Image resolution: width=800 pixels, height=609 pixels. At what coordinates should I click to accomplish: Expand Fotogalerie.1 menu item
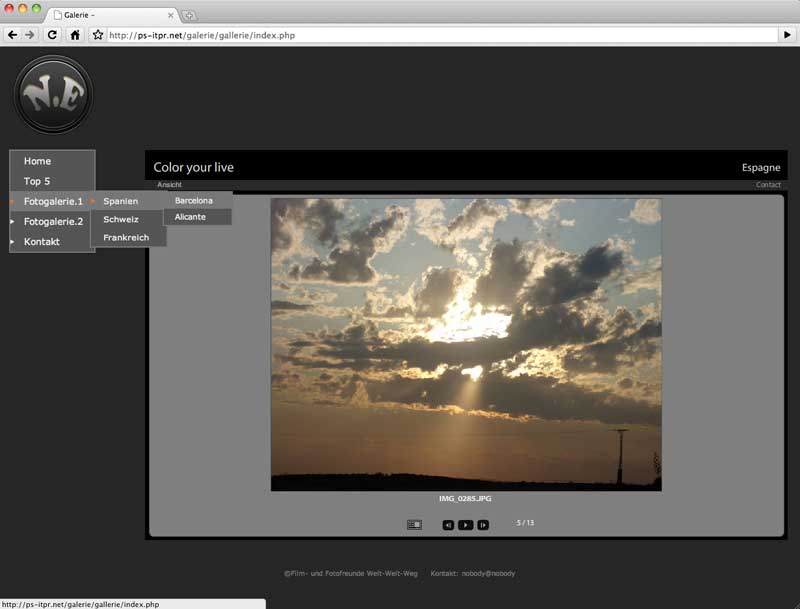point(53,201)
